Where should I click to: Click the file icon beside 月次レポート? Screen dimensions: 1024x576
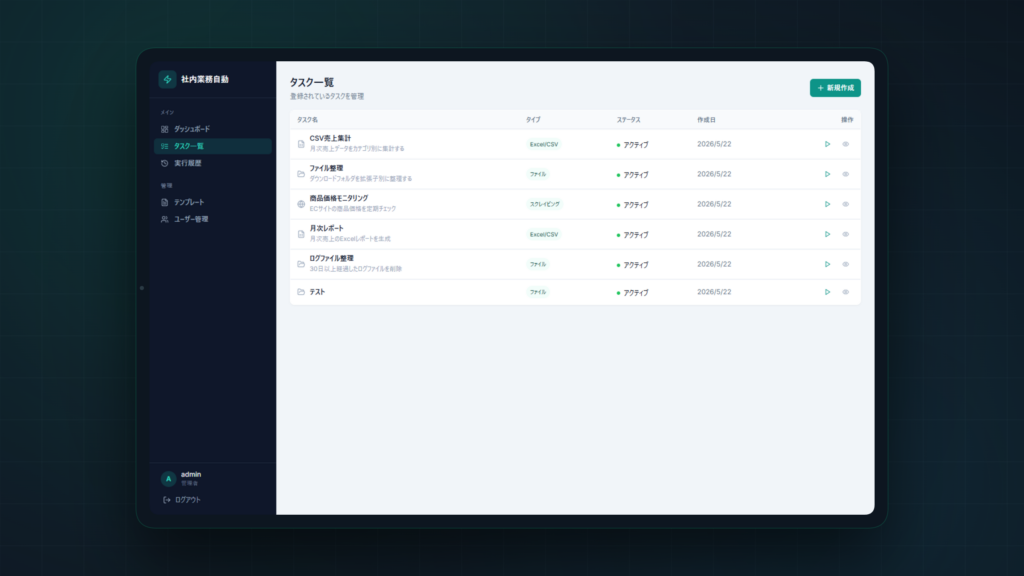[x=301, y=234]
